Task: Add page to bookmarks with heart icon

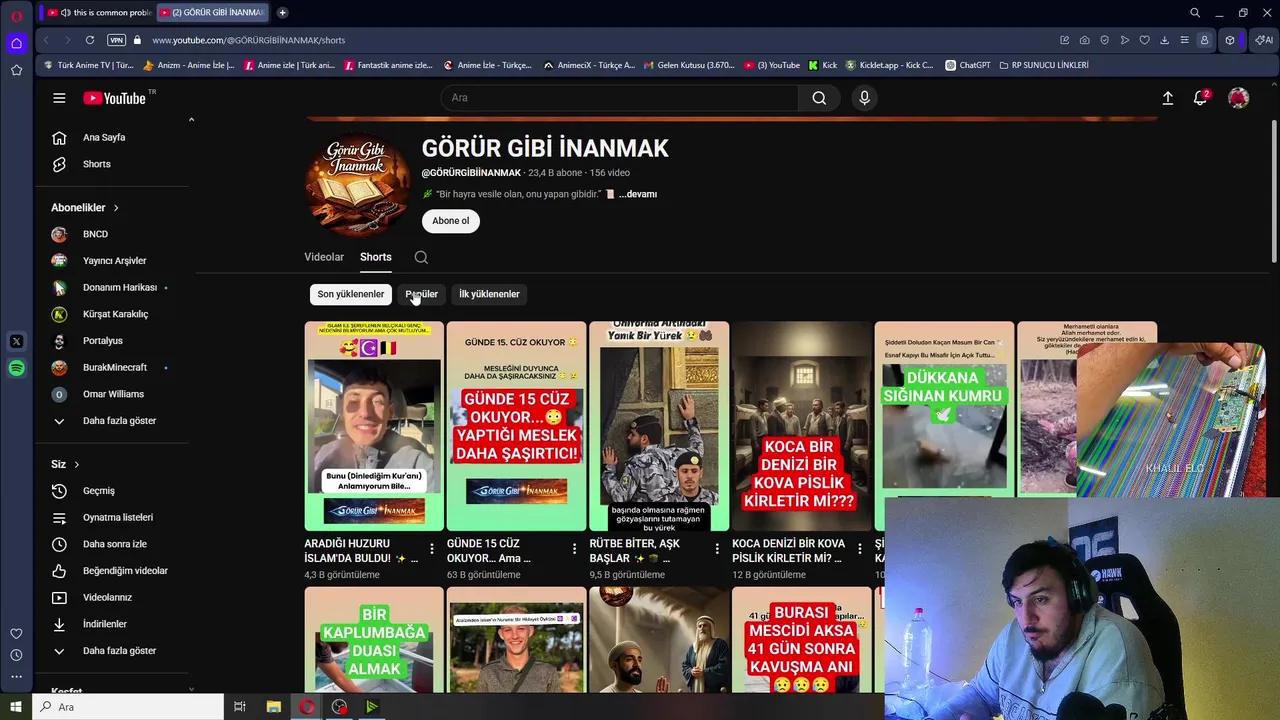Action: click(1145, 40)
